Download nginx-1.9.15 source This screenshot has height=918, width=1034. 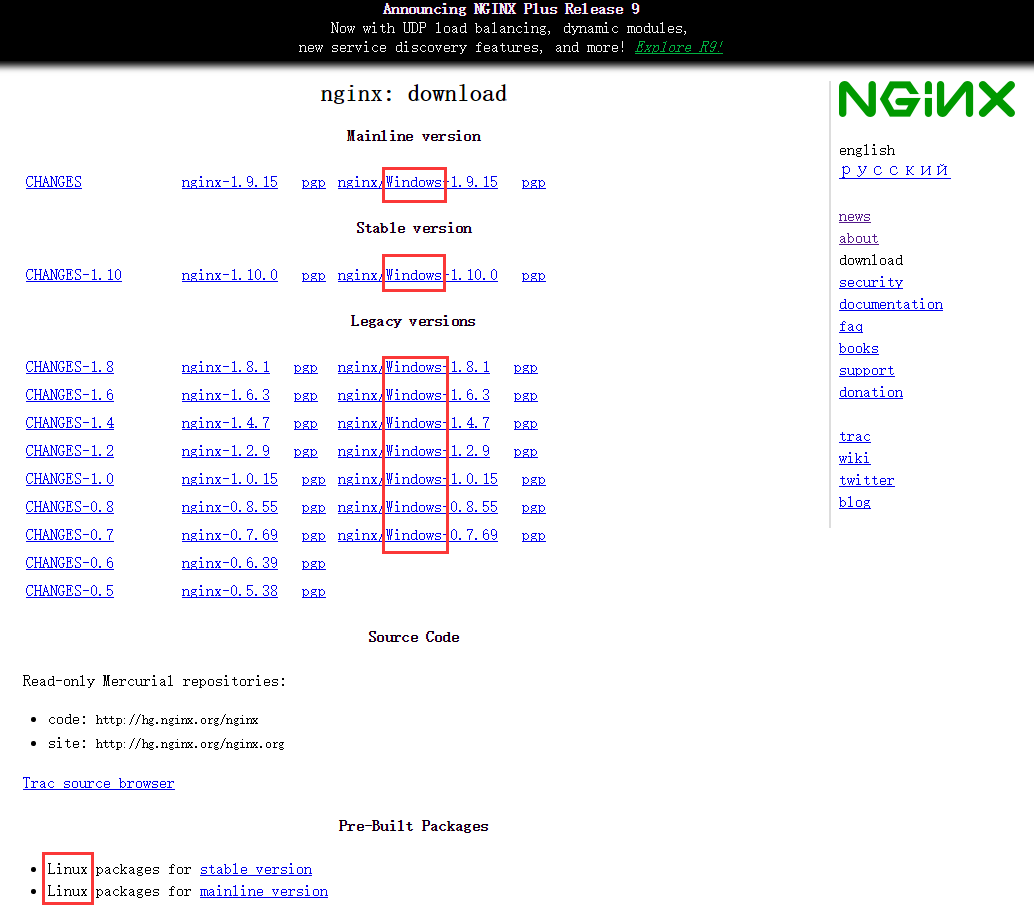(x=229, y=182)
